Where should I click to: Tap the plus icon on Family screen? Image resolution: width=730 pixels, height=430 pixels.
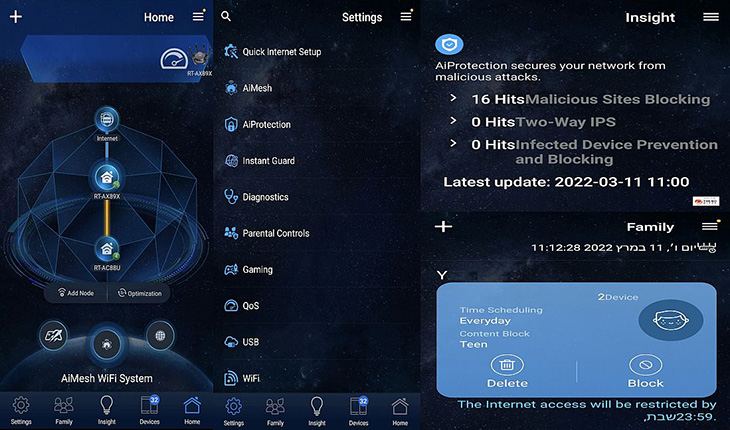click(x=443, y=227)
